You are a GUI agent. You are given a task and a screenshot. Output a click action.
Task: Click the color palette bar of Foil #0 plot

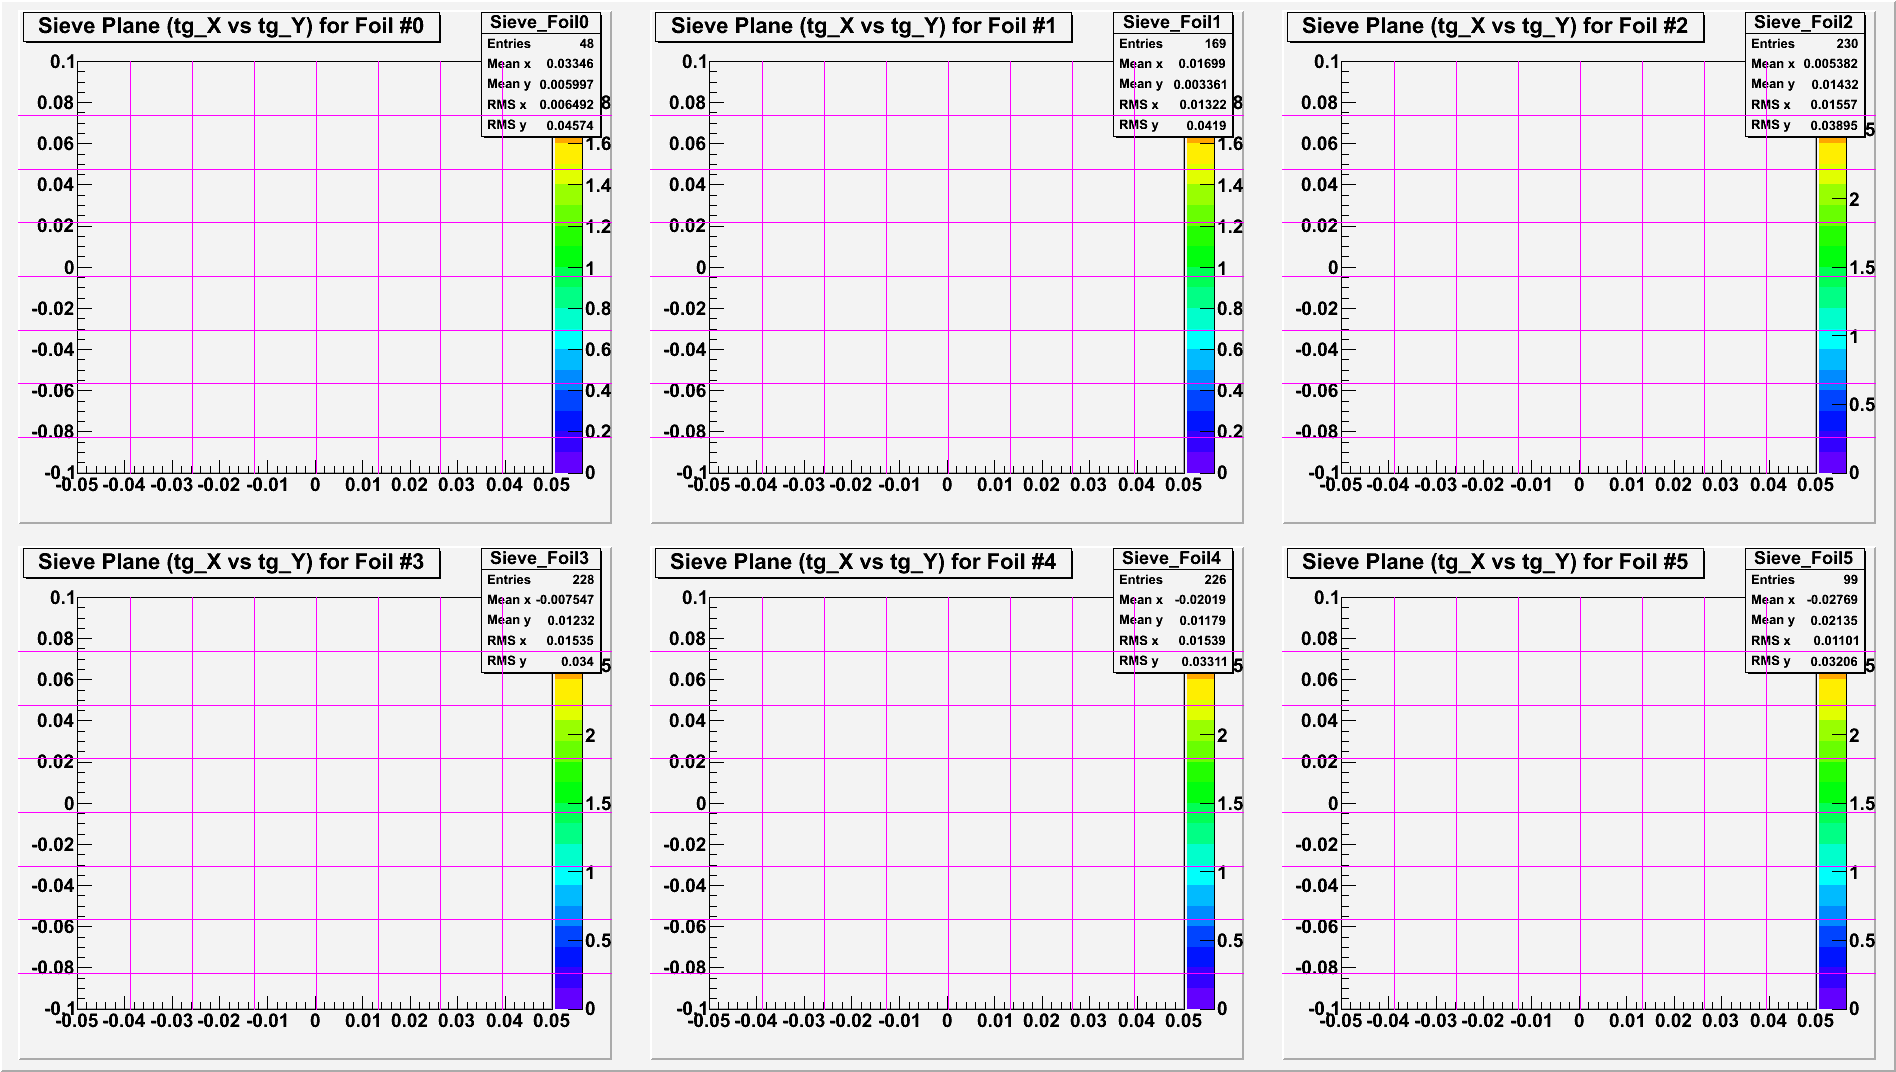[568, 305]
